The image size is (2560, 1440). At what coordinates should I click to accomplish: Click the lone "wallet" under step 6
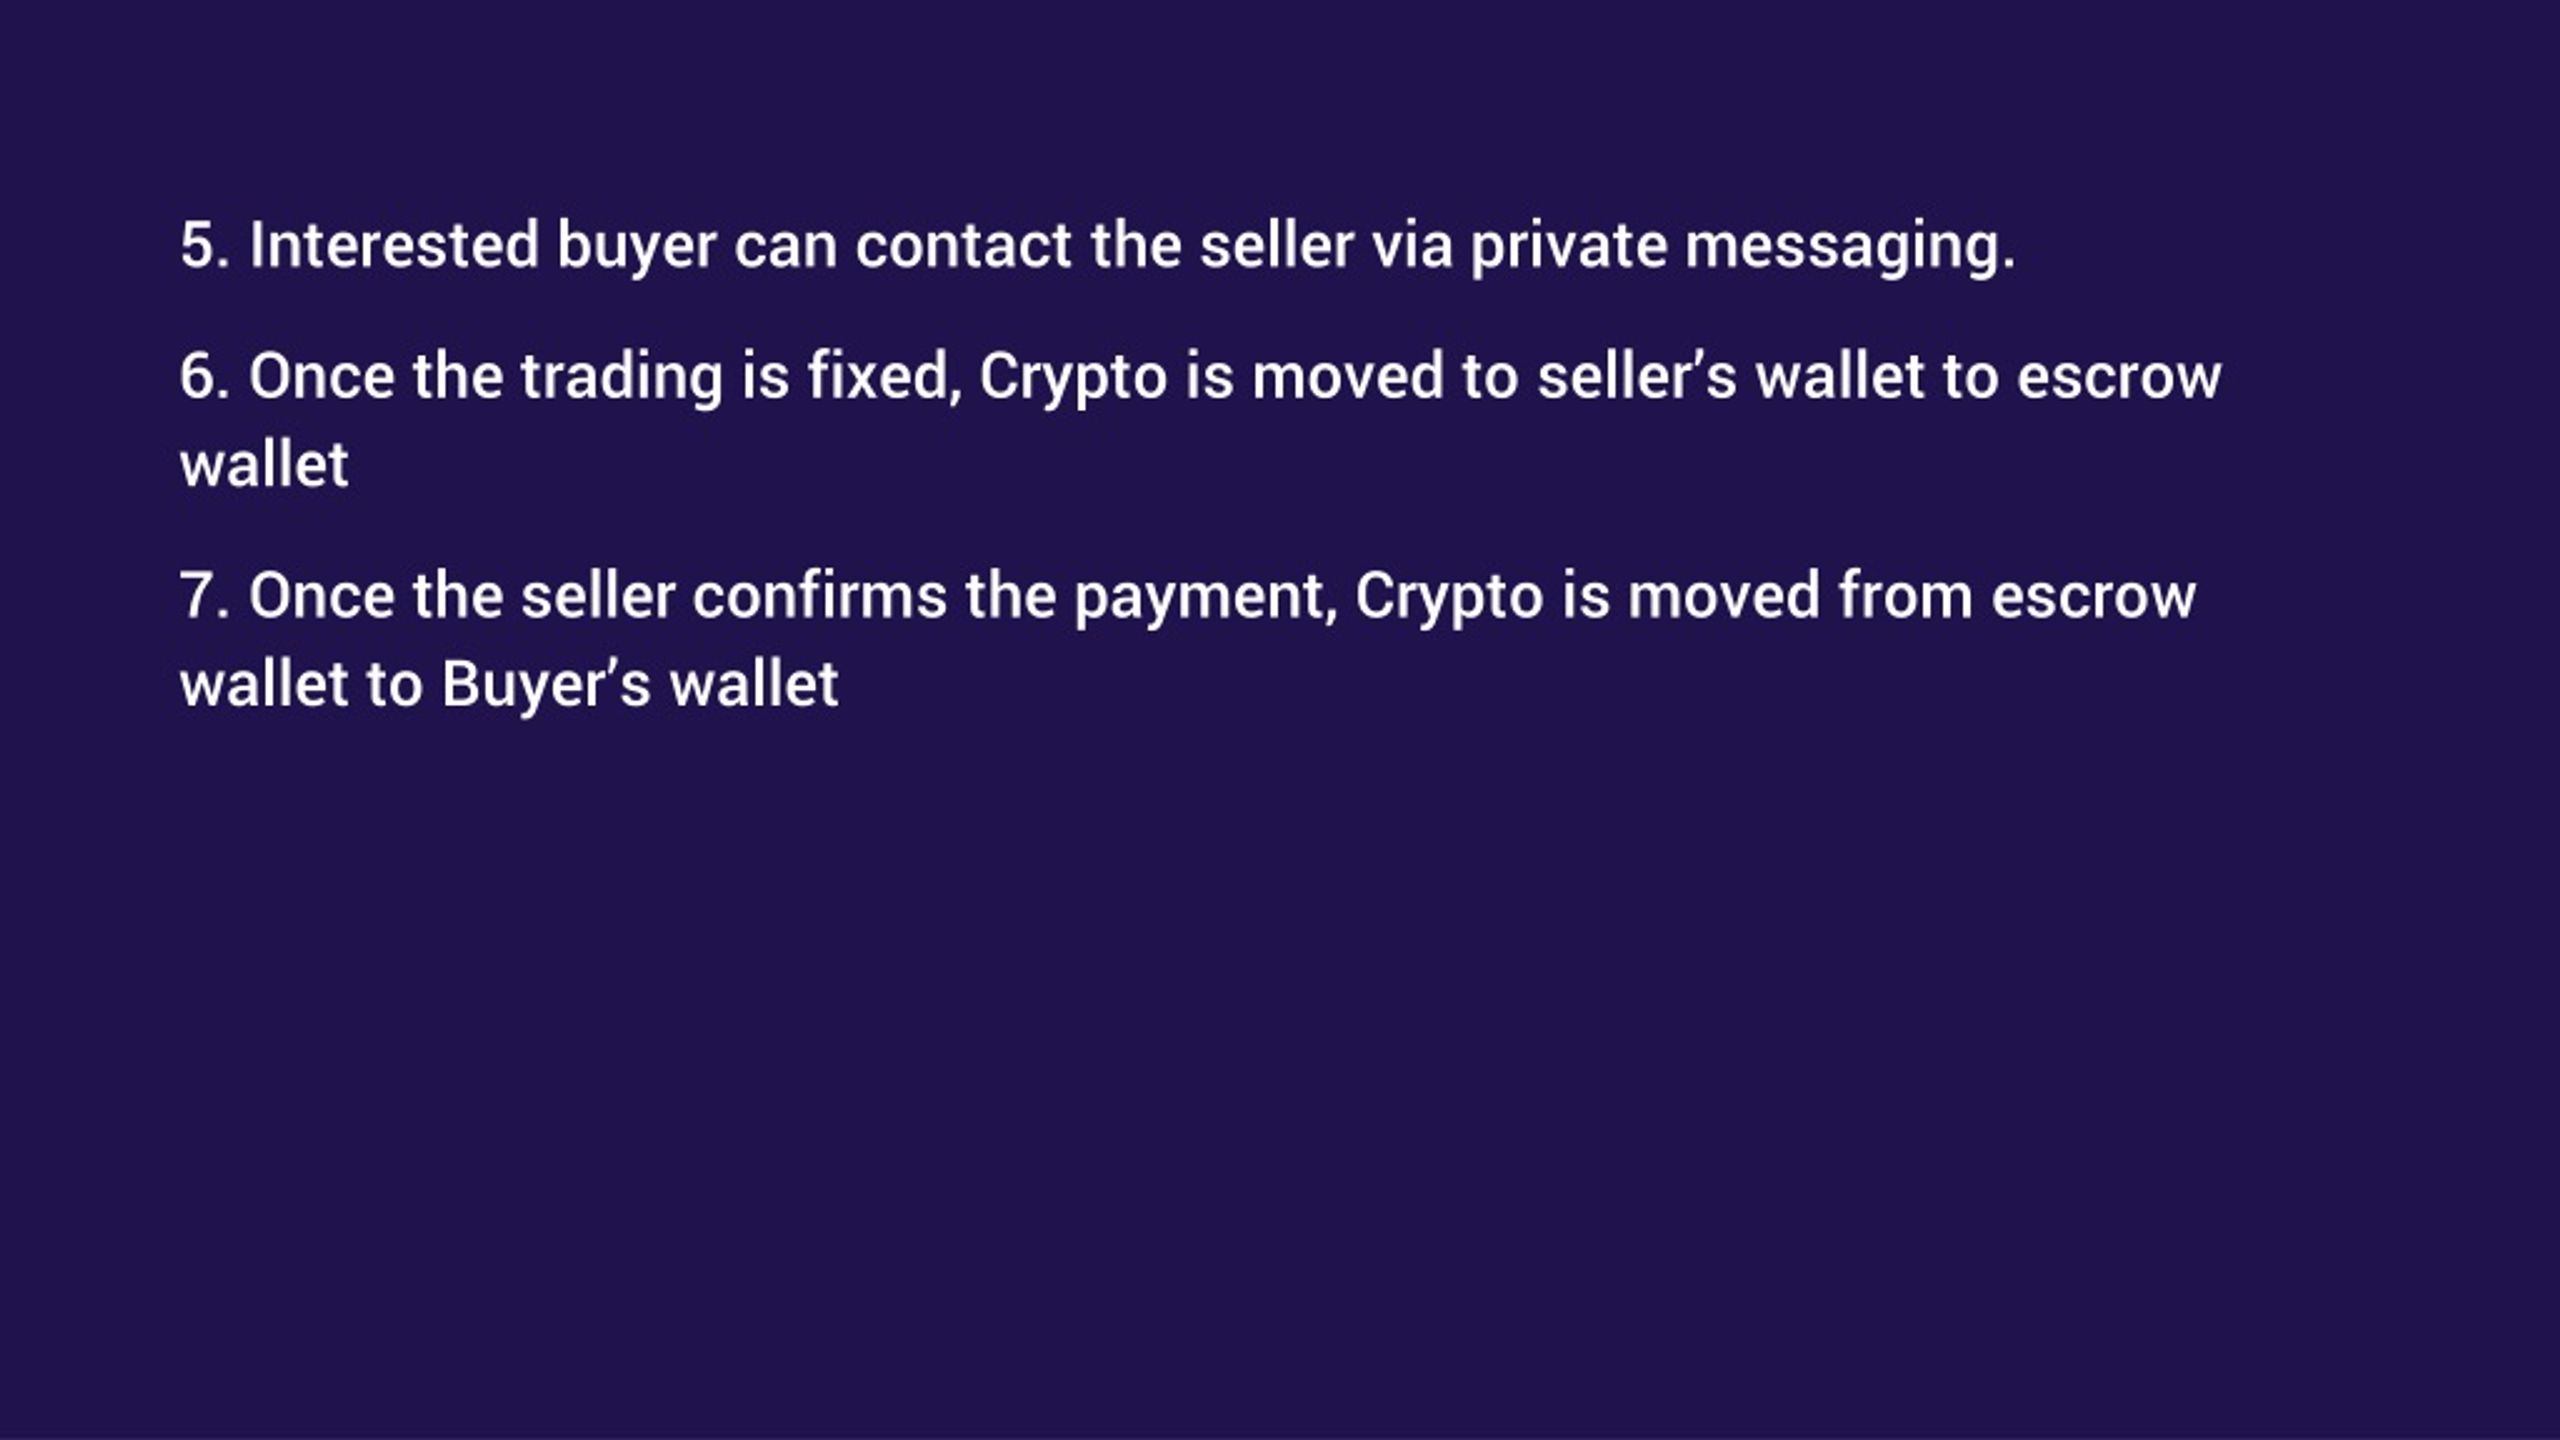264,466
